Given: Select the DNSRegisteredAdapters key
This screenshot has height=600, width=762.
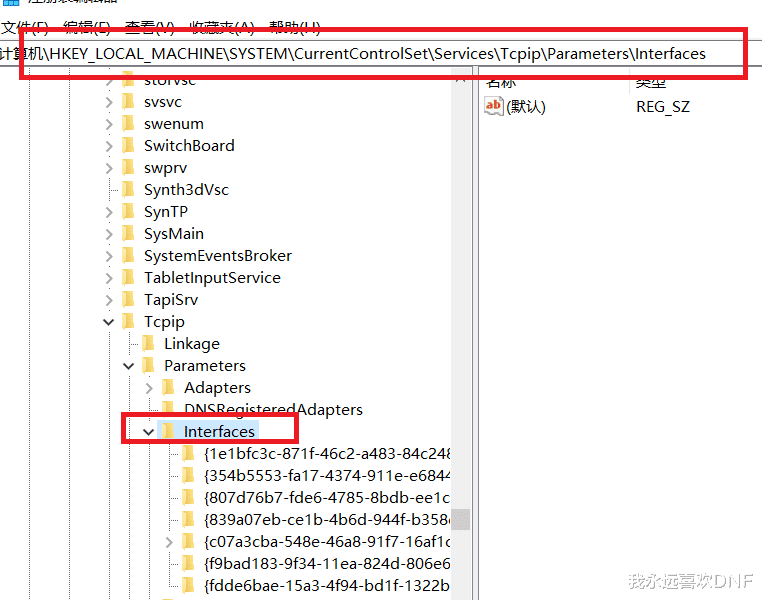Looking at the screenshot, I should point(273,410).
